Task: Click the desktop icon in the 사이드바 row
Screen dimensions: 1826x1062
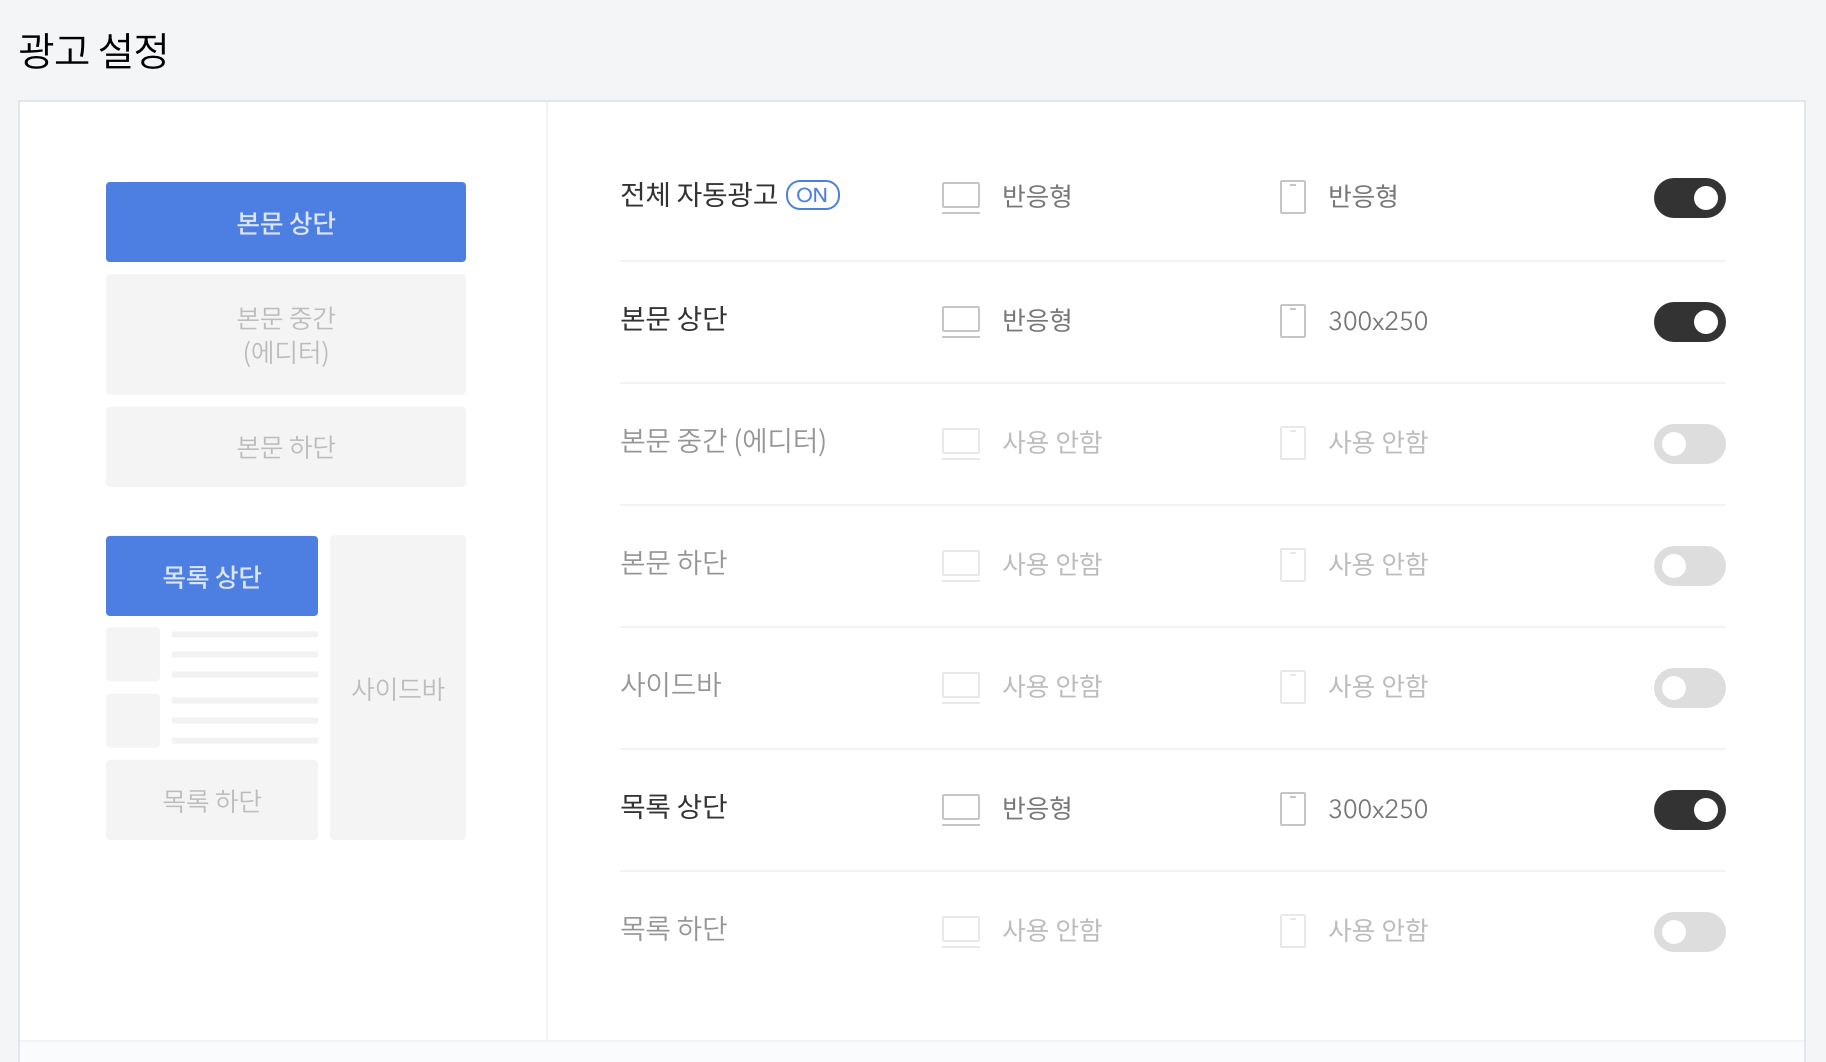Action: tap(959, 686)
